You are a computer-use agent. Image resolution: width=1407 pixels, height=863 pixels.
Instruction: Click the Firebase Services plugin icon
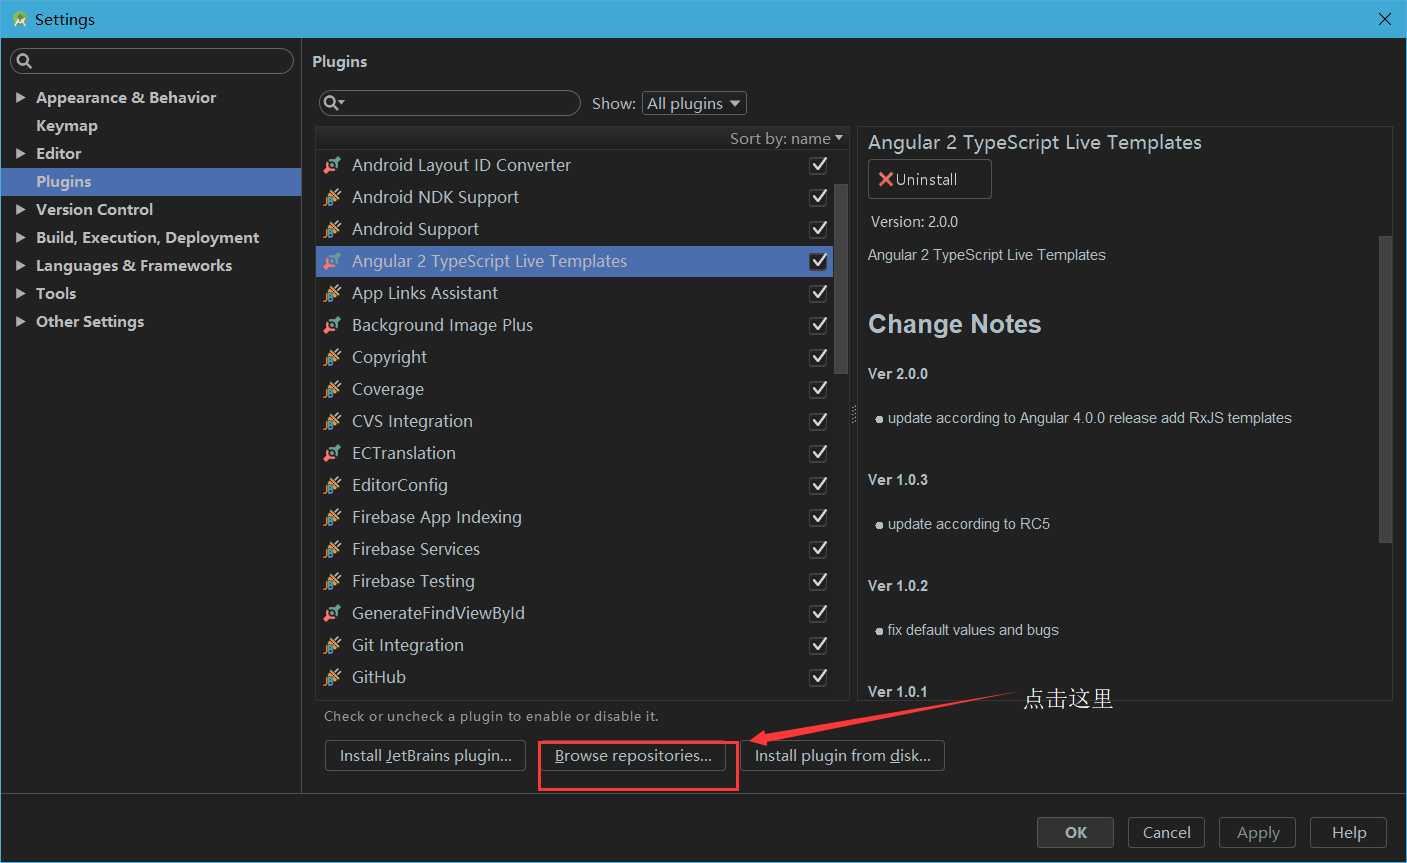[x=333, y=549]
